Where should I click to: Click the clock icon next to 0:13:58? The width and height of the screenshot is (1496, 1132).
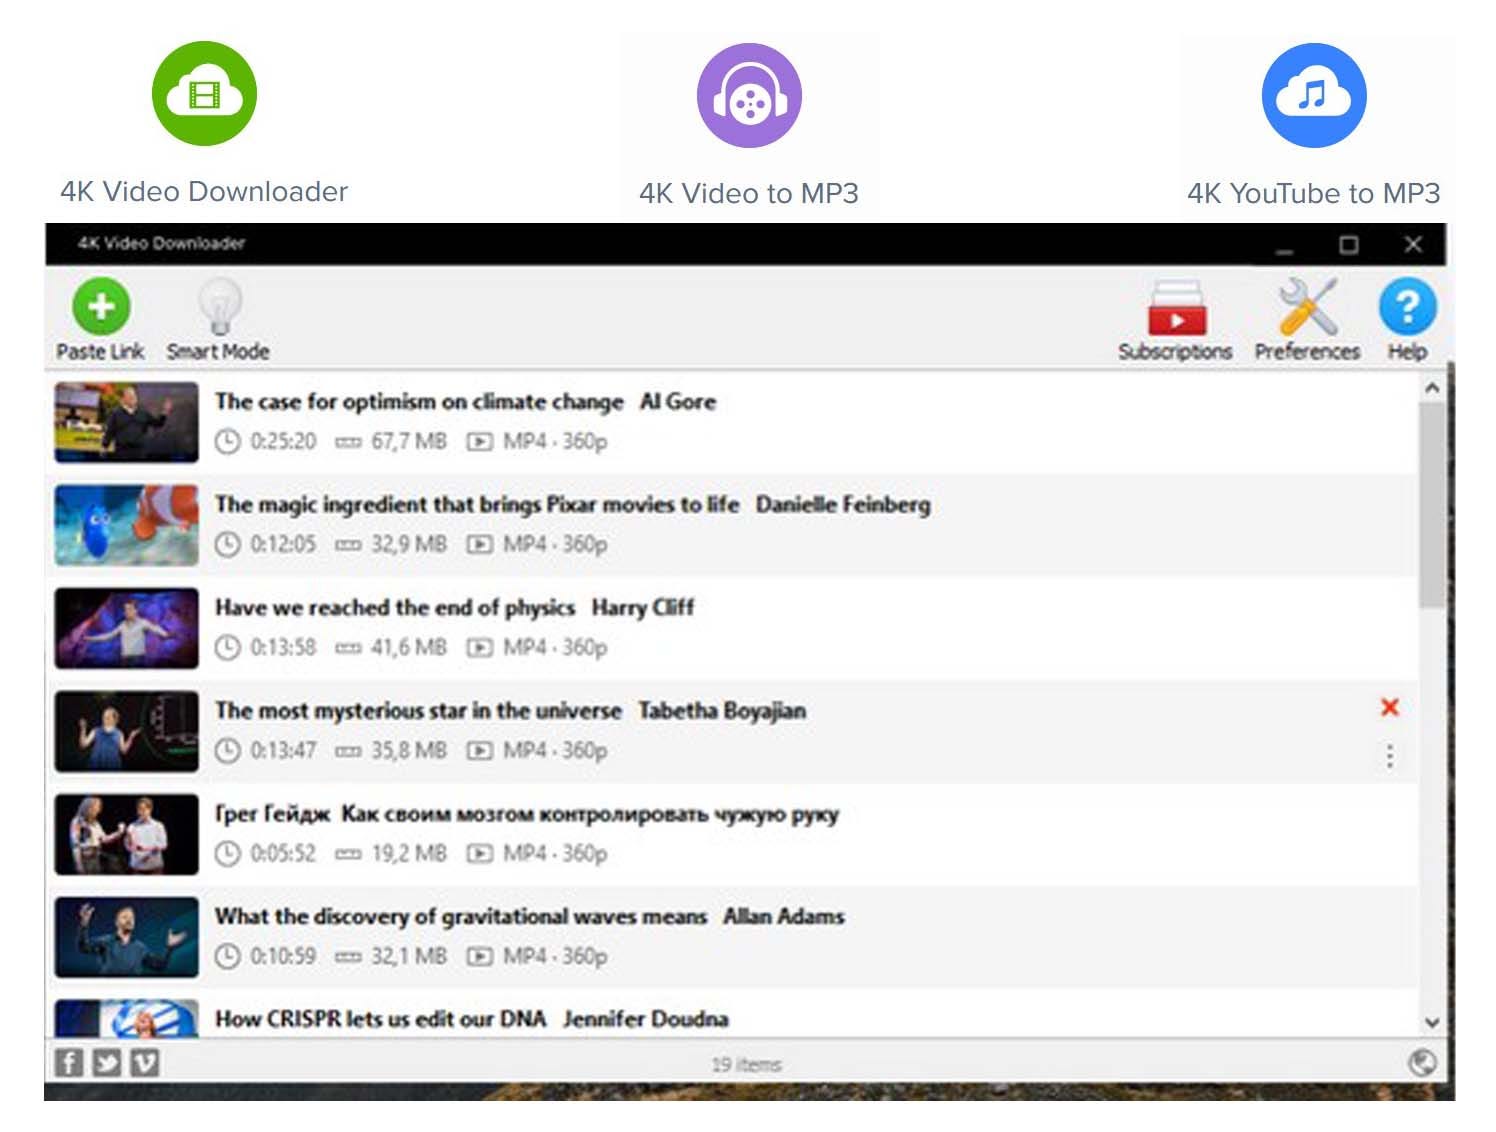click(x=228, y=647)
